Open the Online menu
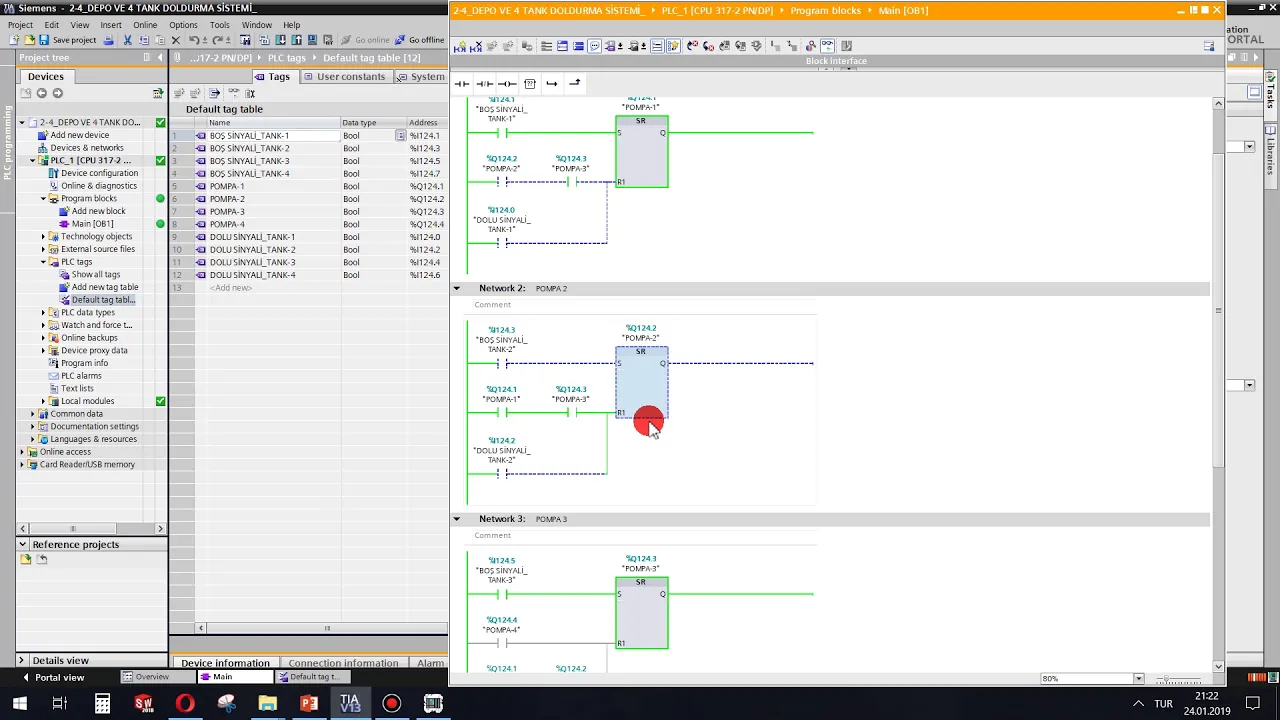The width and height of the screenshot is (1280, 720). tap(145, 25)
